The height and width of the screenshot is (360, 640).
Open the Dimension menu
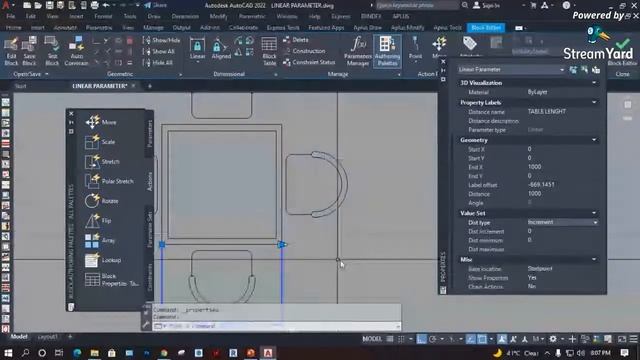(185, 16)
